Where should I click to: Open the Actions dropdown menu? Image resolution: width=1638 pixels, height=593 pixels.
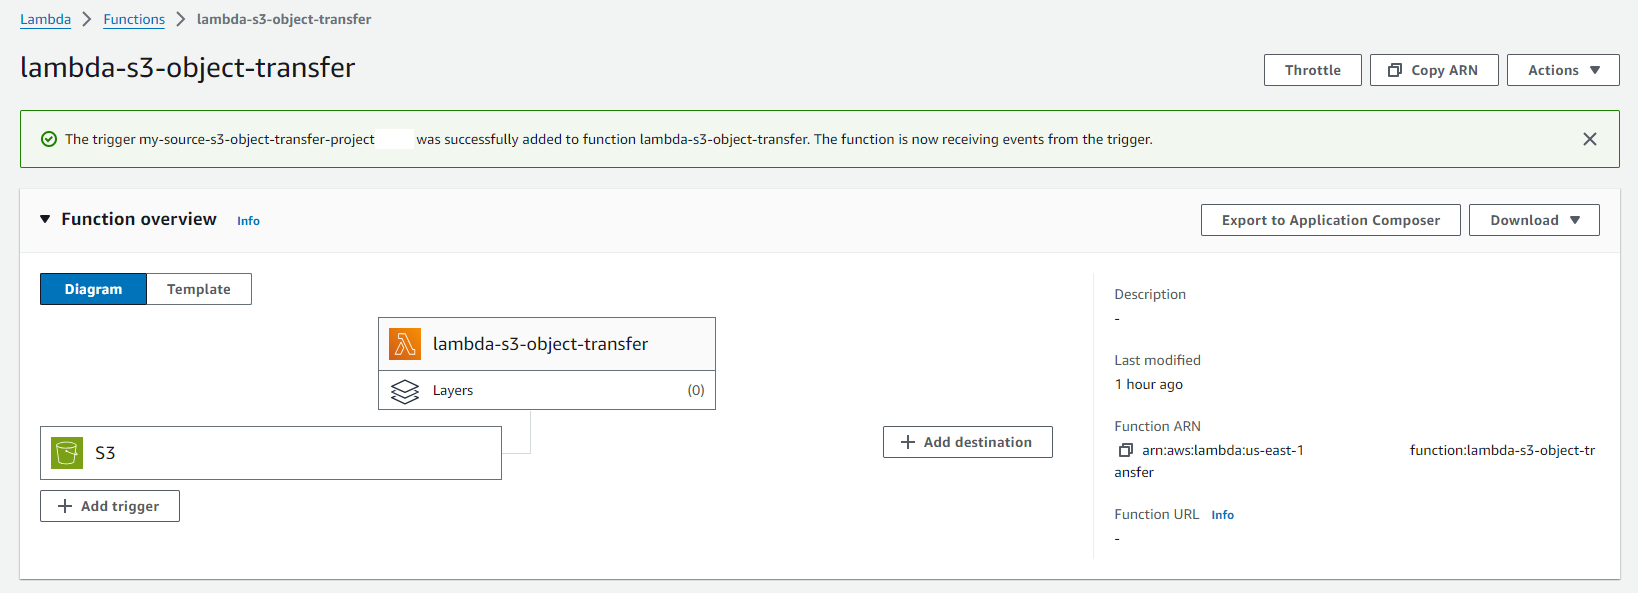coord(1563,70)
